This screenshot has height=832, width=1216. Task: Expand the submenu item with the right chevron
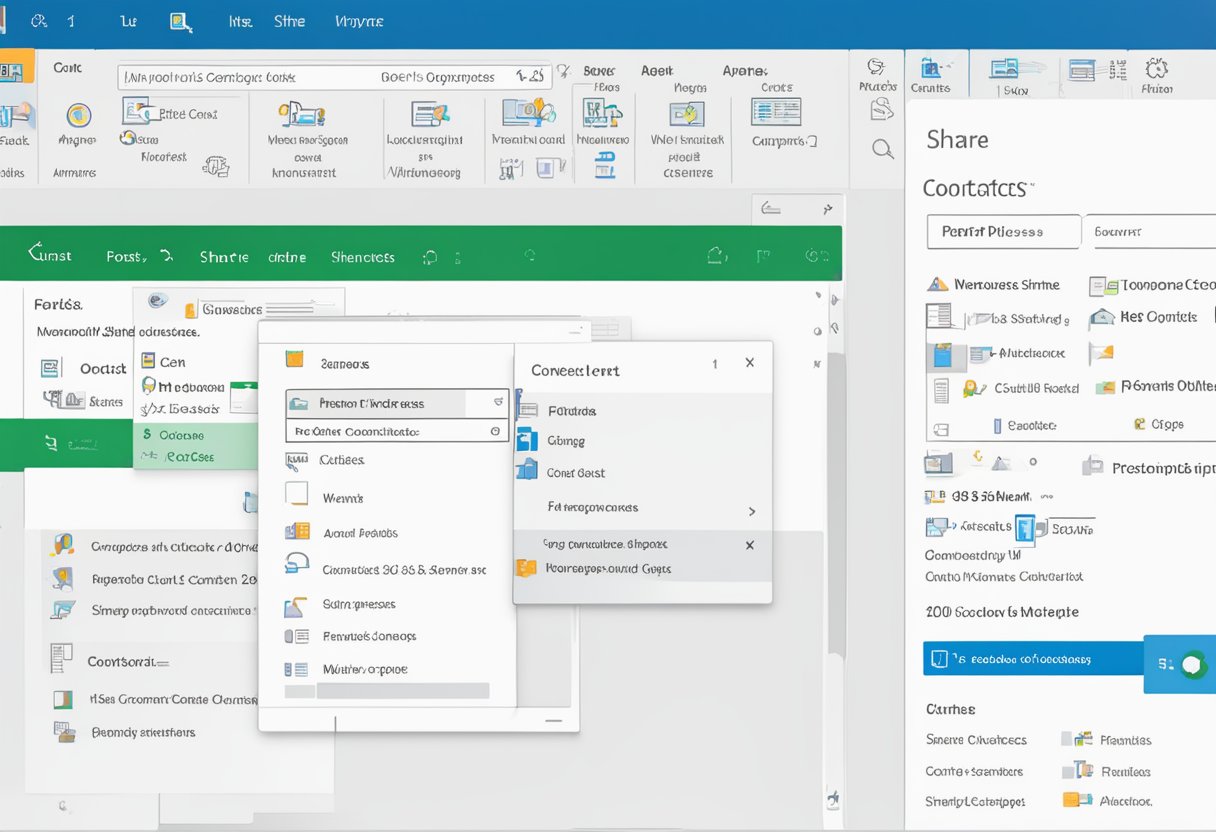(x=752, y=512)
